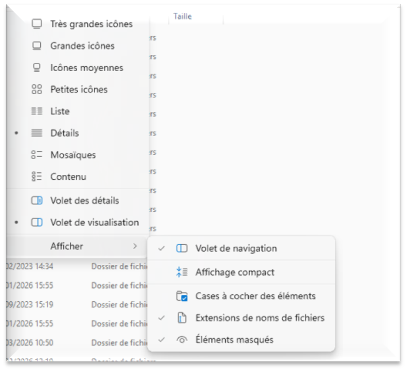Select Petites icônes view
Image resolution: width=407 pixels, height=371 pixels.
[x=78, y=89]
